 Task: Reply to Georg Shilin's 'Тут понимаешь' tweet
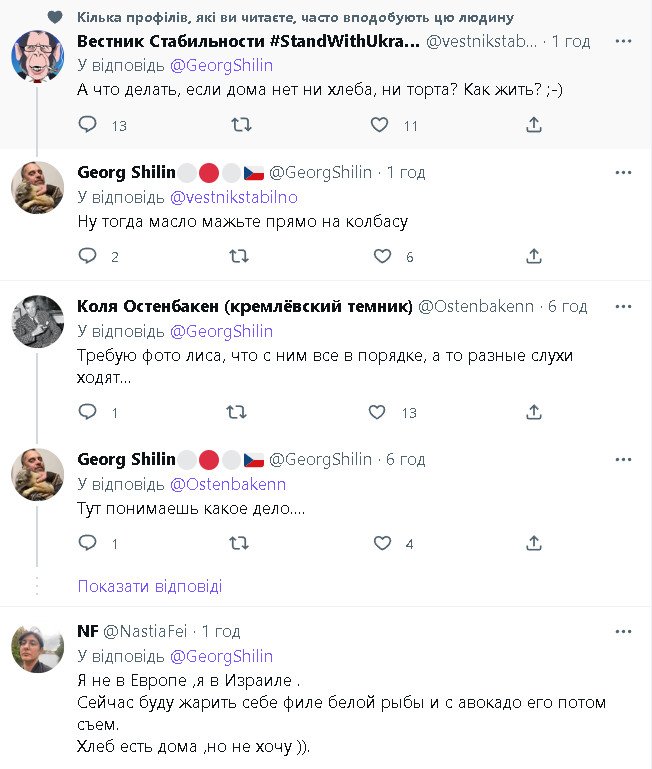click(88, 544)
